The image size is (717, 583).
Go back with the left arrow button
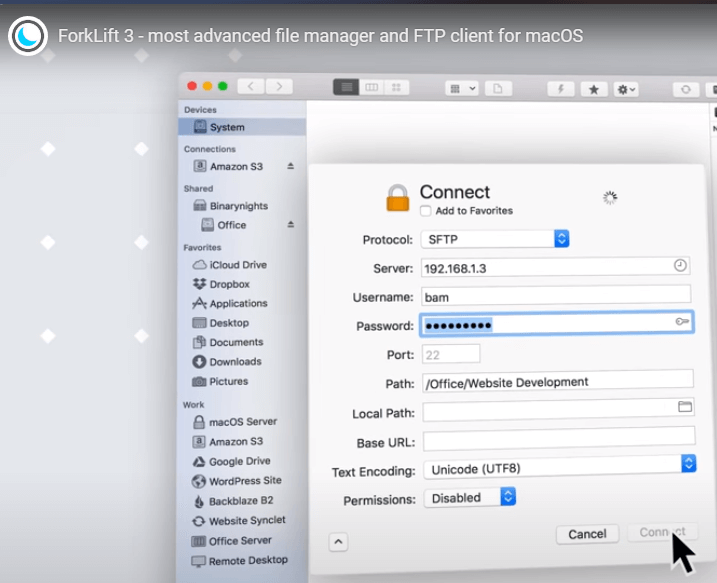coord(251,86)
